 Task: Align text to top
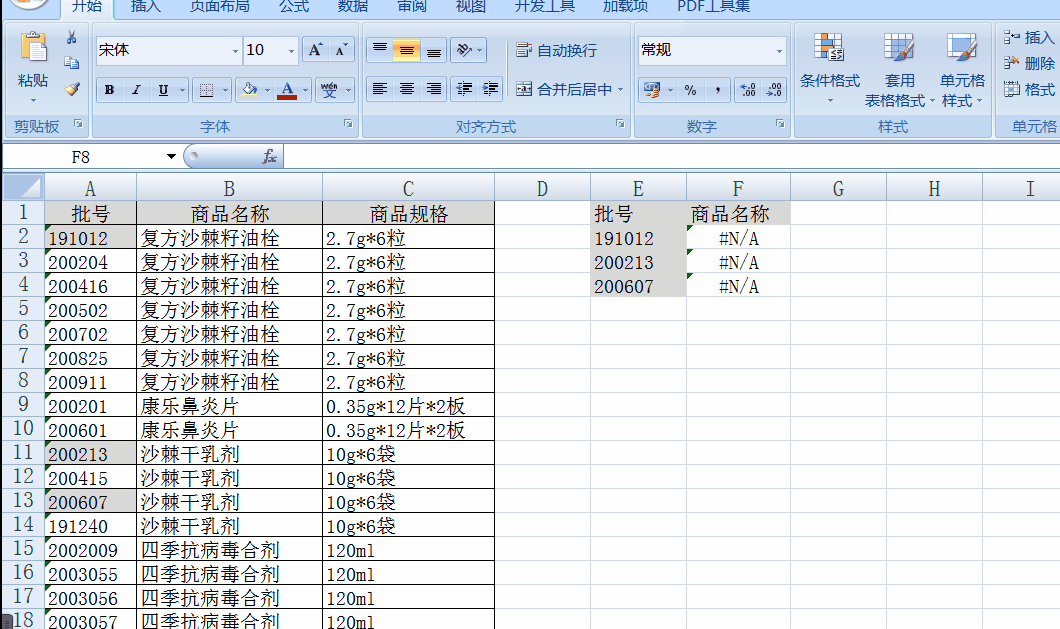point(380,50)
